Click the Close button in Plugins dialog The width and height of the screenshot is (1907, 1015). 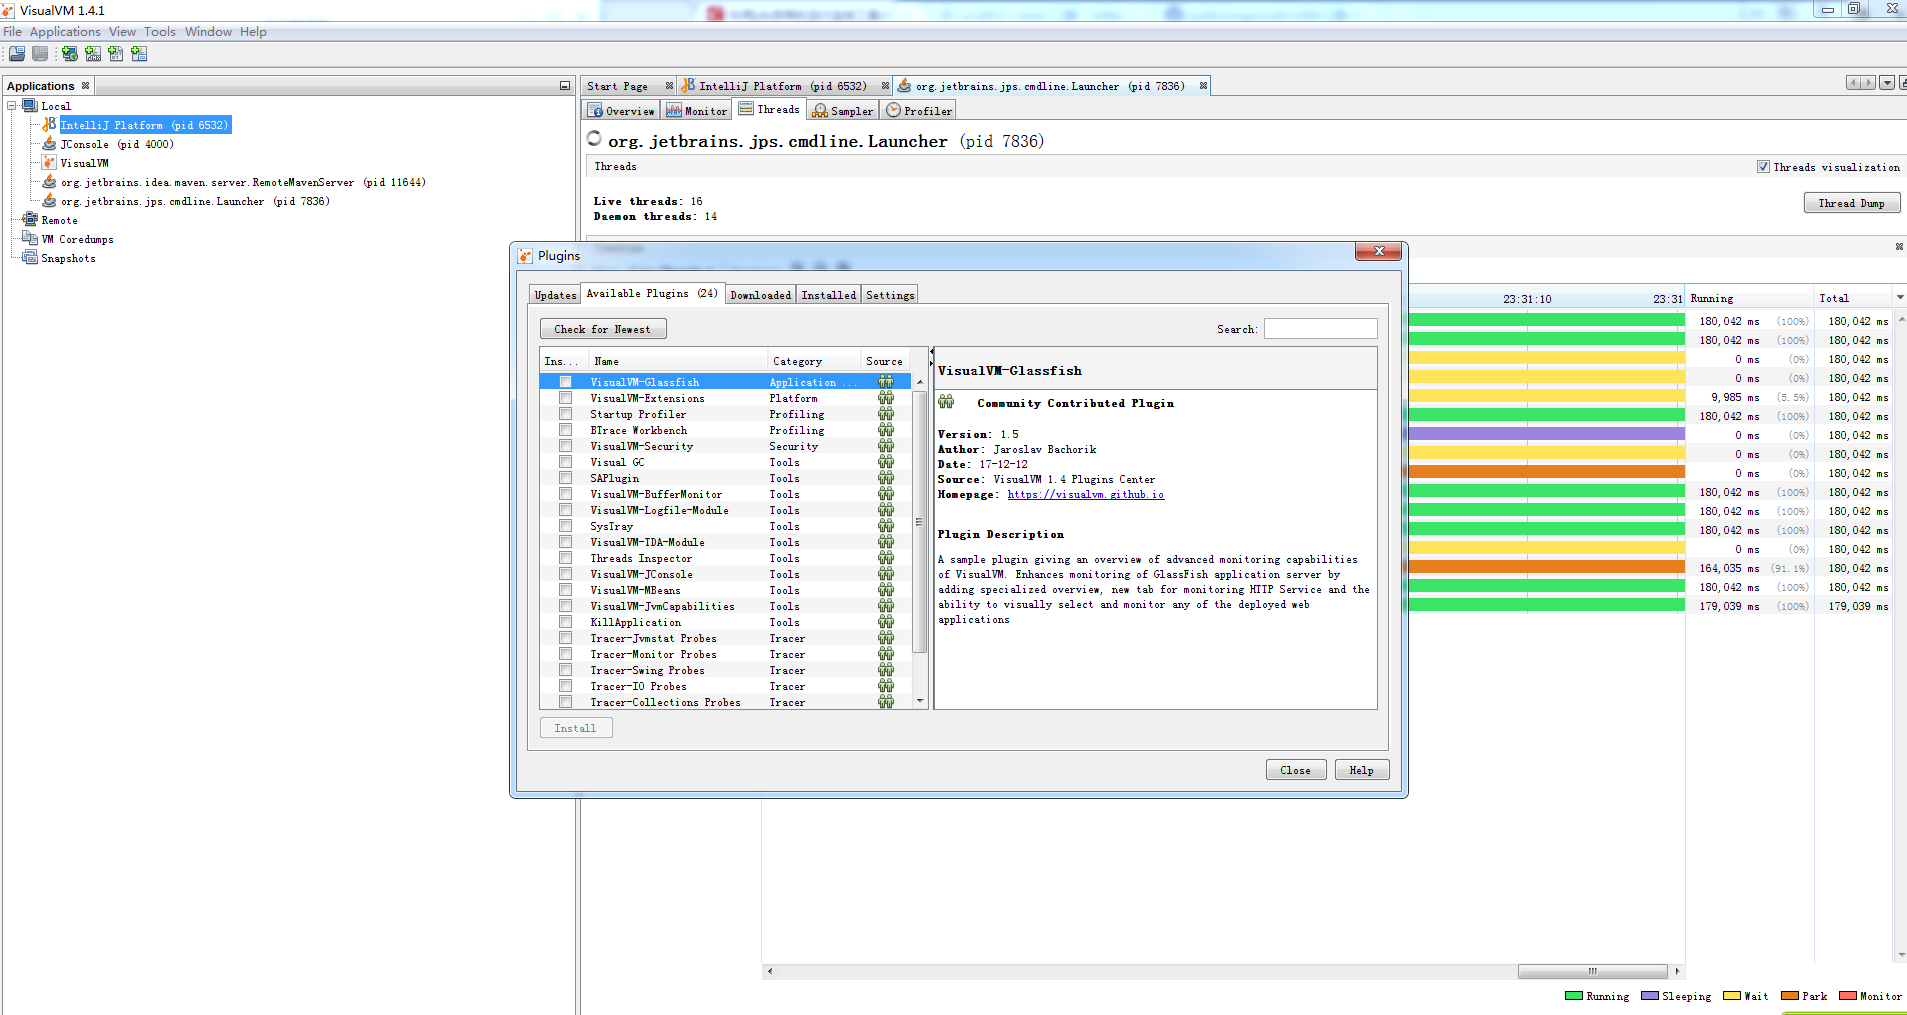pyautogui.click(x=1296, y=770)
